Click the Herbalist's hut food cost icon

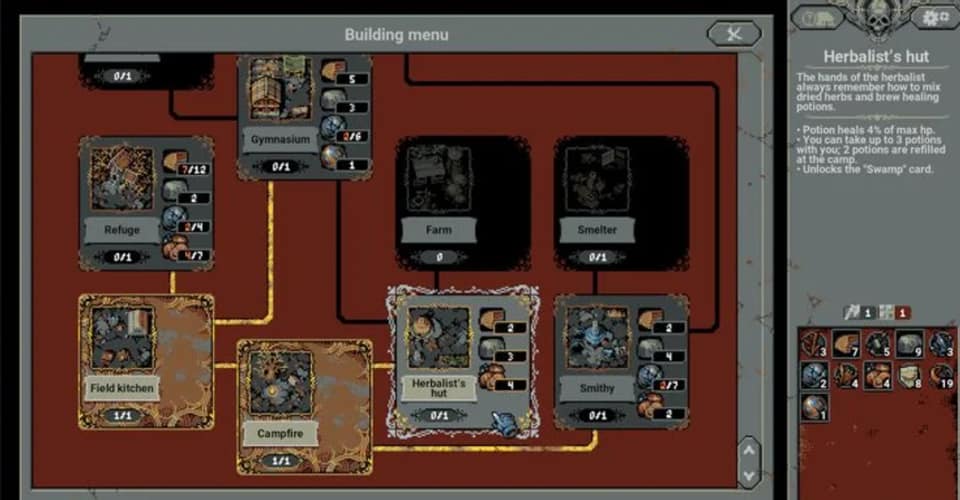pyautogui.click(x=492, y=377)
